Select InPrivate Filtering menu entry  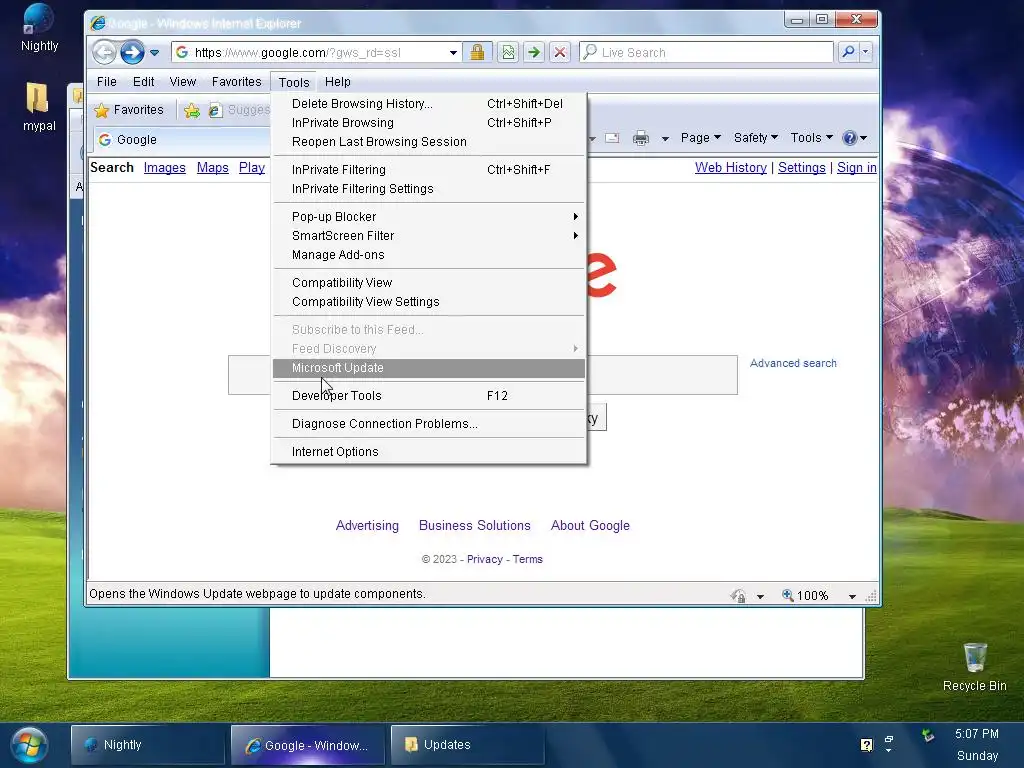(x=428, y=169)
